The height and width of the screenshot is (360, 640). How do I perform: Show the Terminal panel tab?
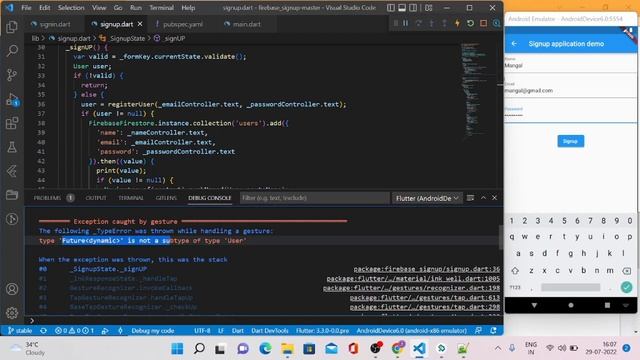tap(131, 198)
